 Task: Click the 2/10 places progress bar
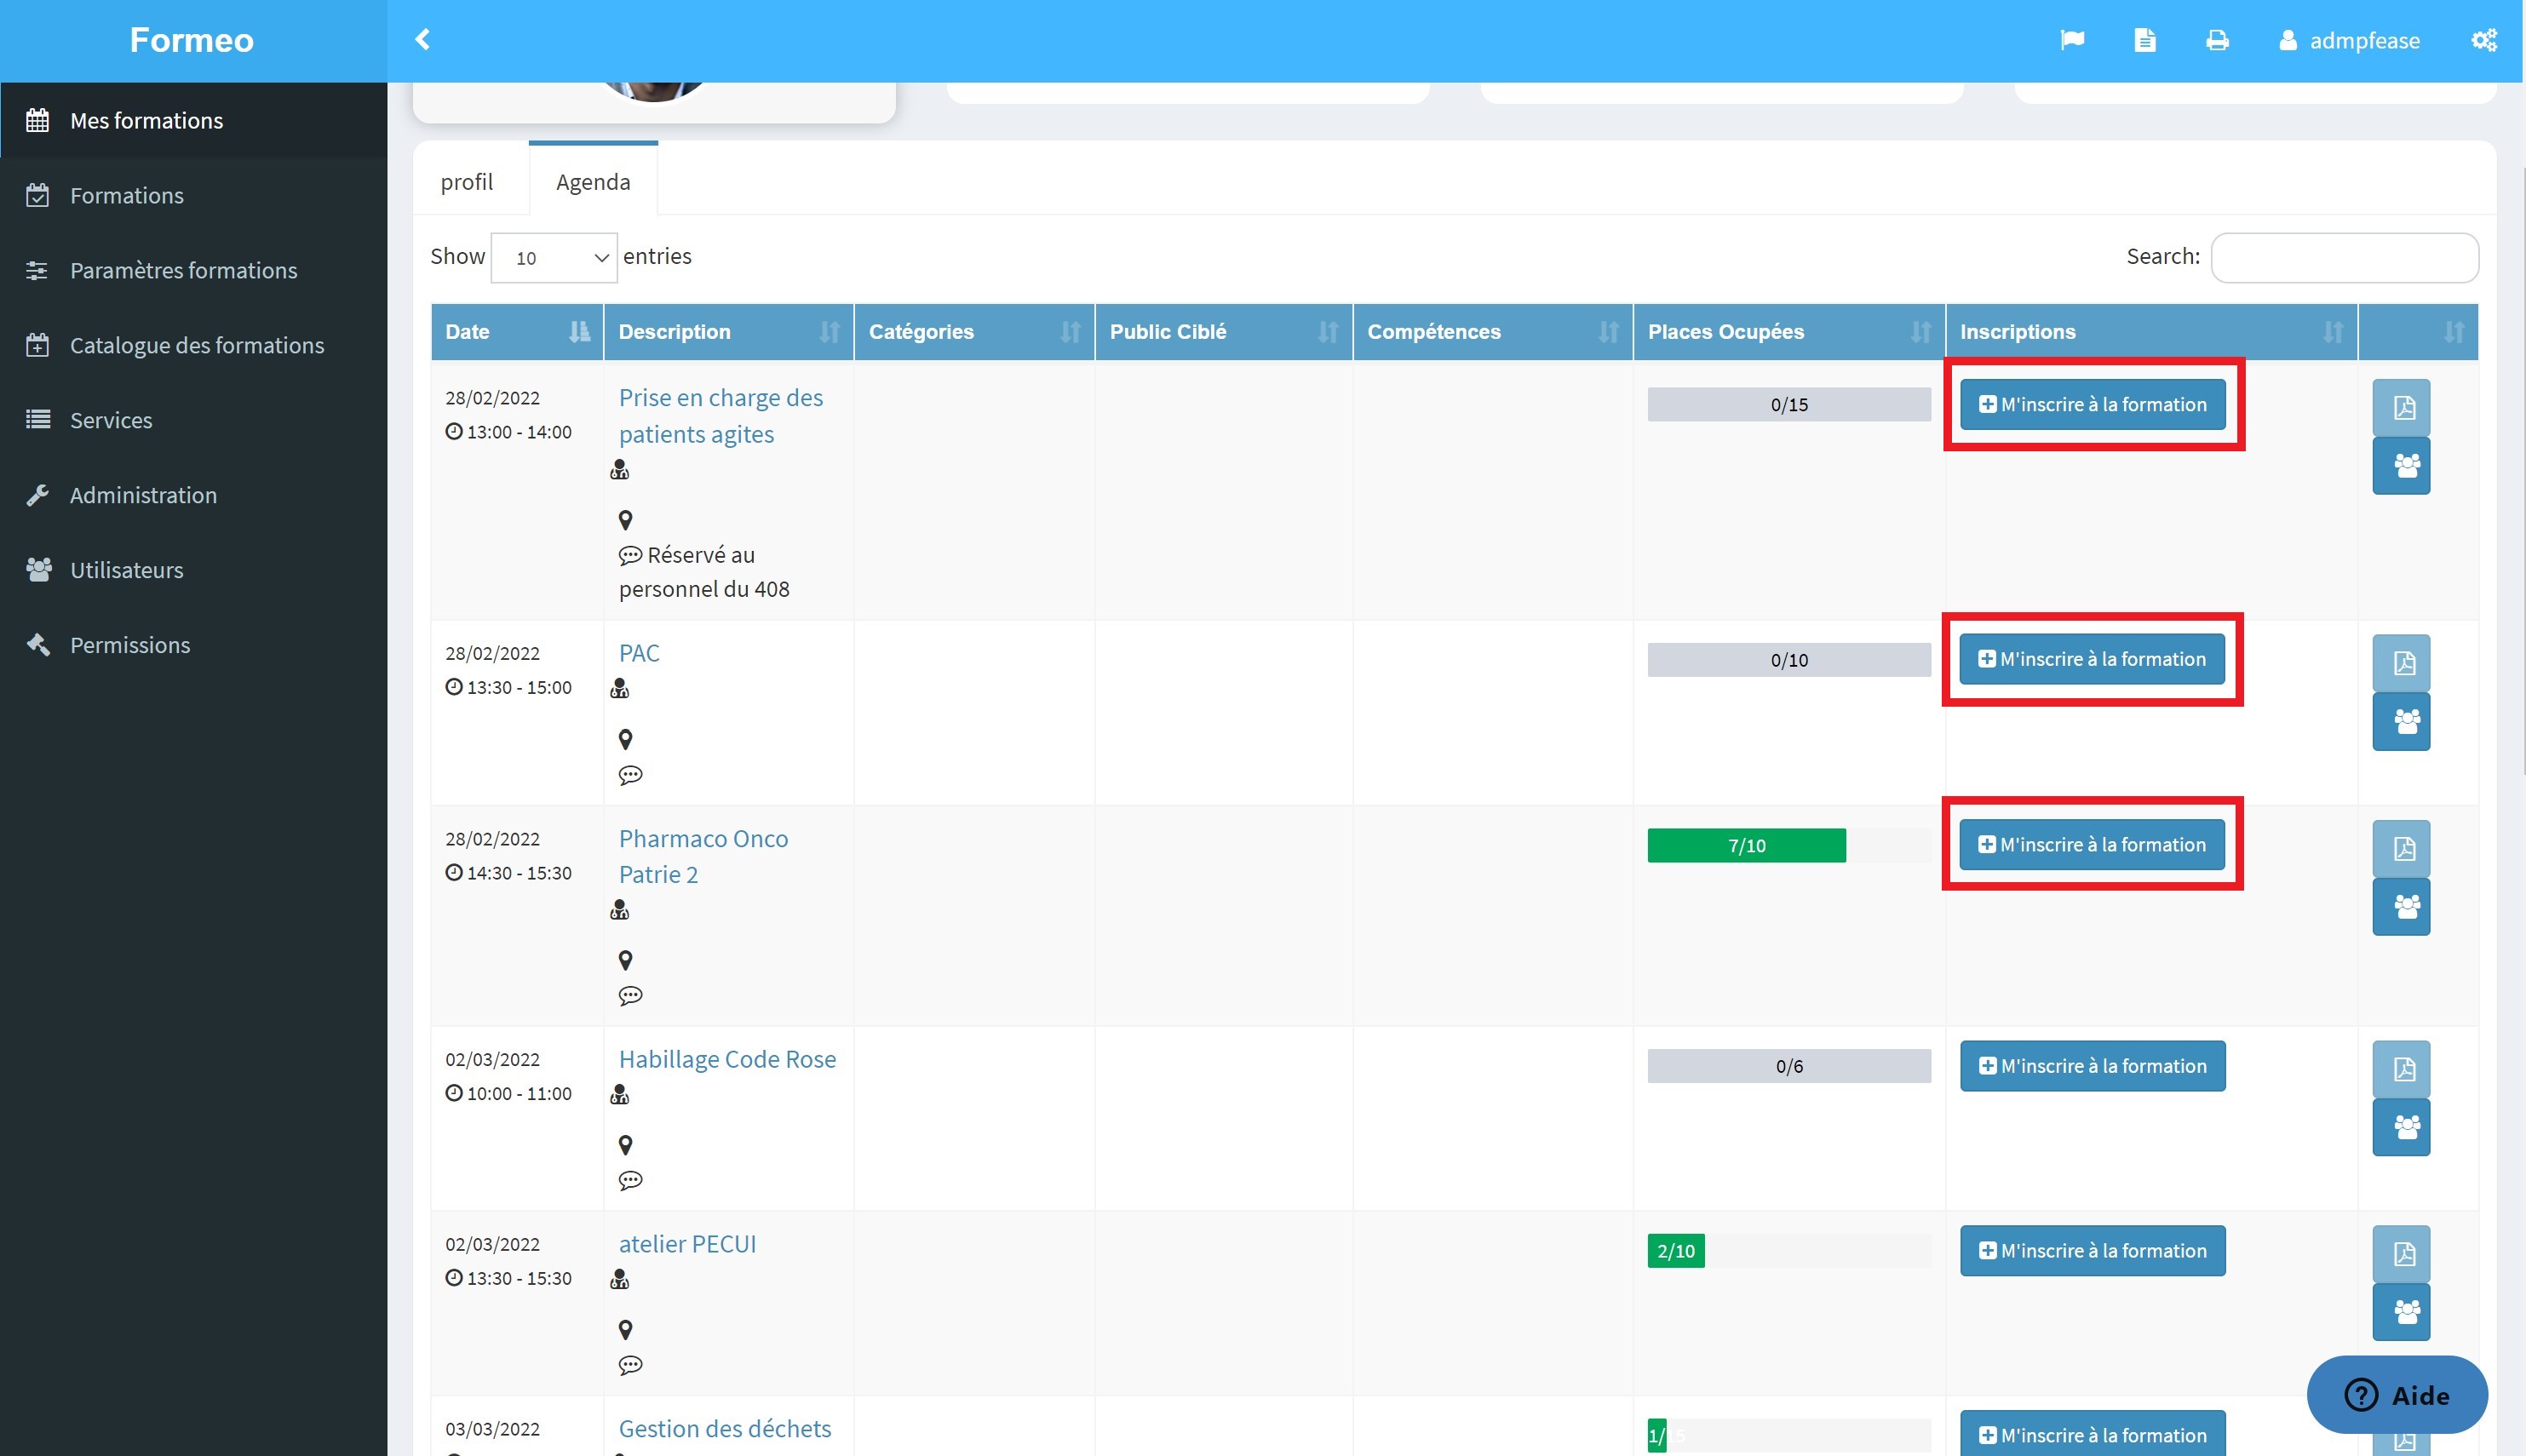coord(1676,1251)
